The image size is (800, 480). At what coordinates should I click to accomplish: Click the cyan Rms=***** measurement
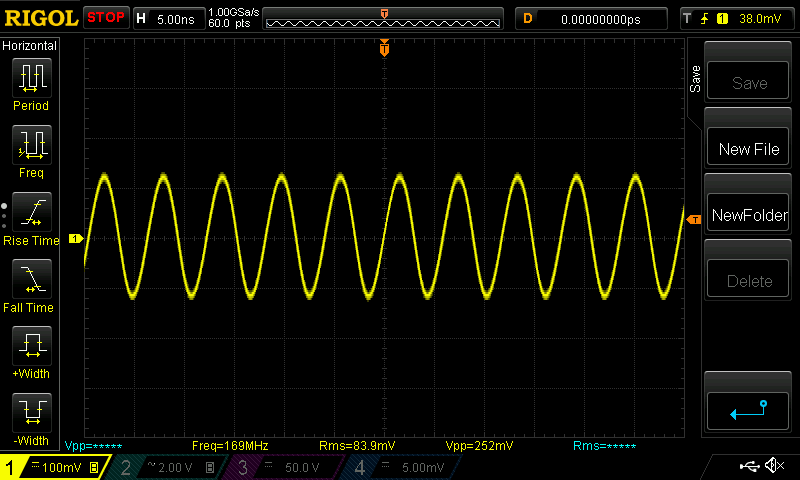[x=605, y=446]
